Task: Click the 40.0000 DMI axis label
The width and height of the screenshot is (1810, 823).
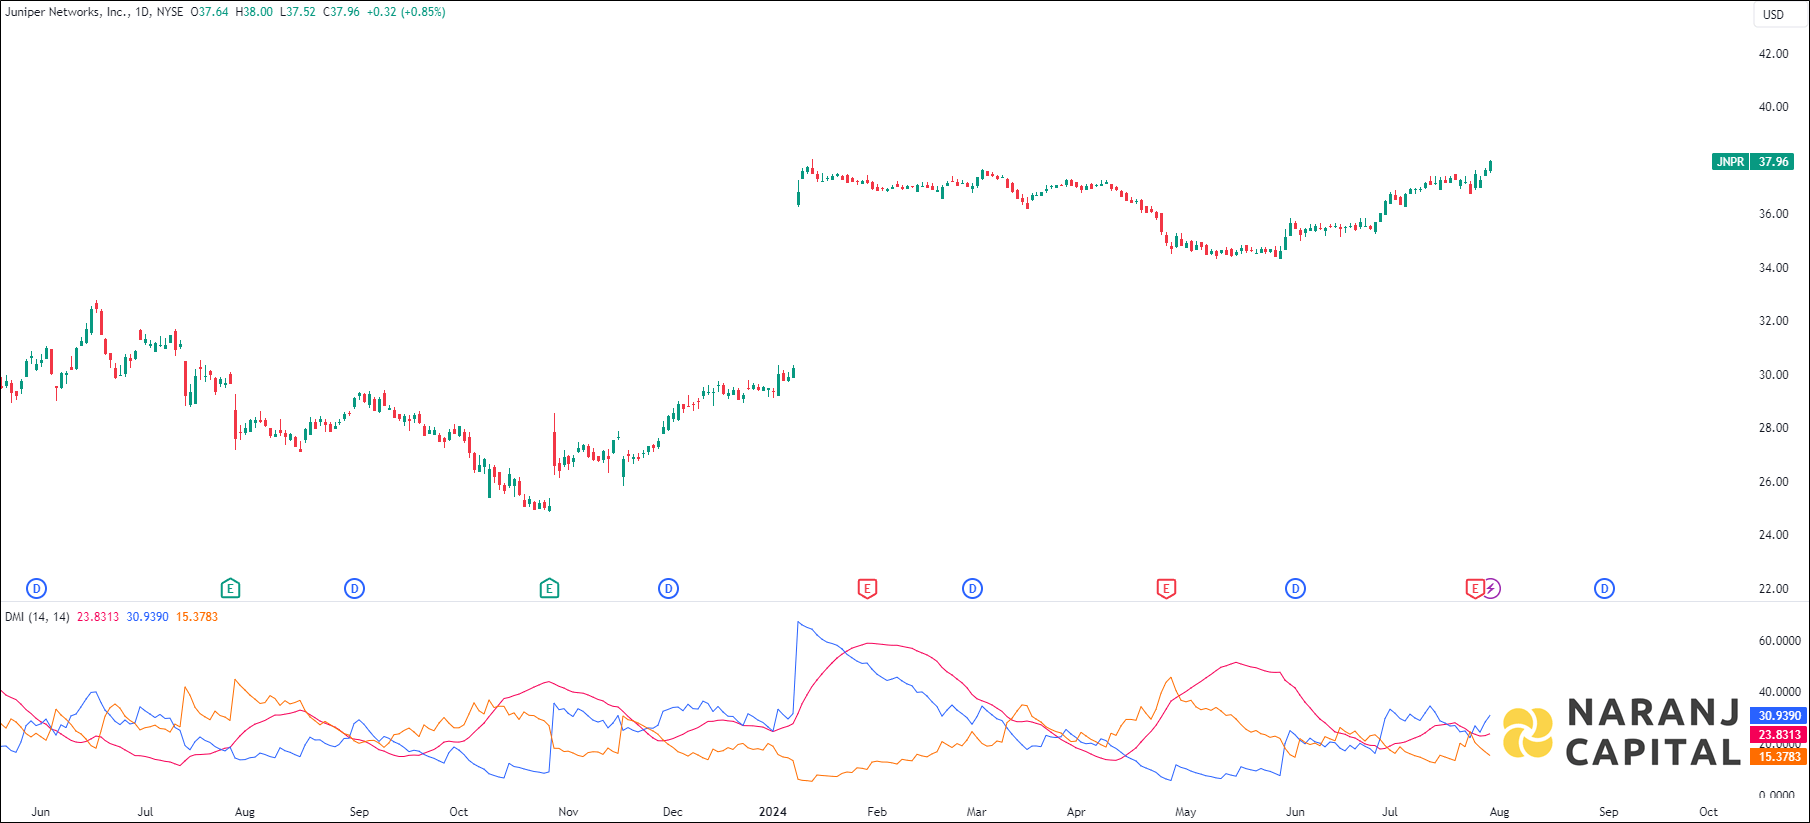Action: (x=1780, y=692)
